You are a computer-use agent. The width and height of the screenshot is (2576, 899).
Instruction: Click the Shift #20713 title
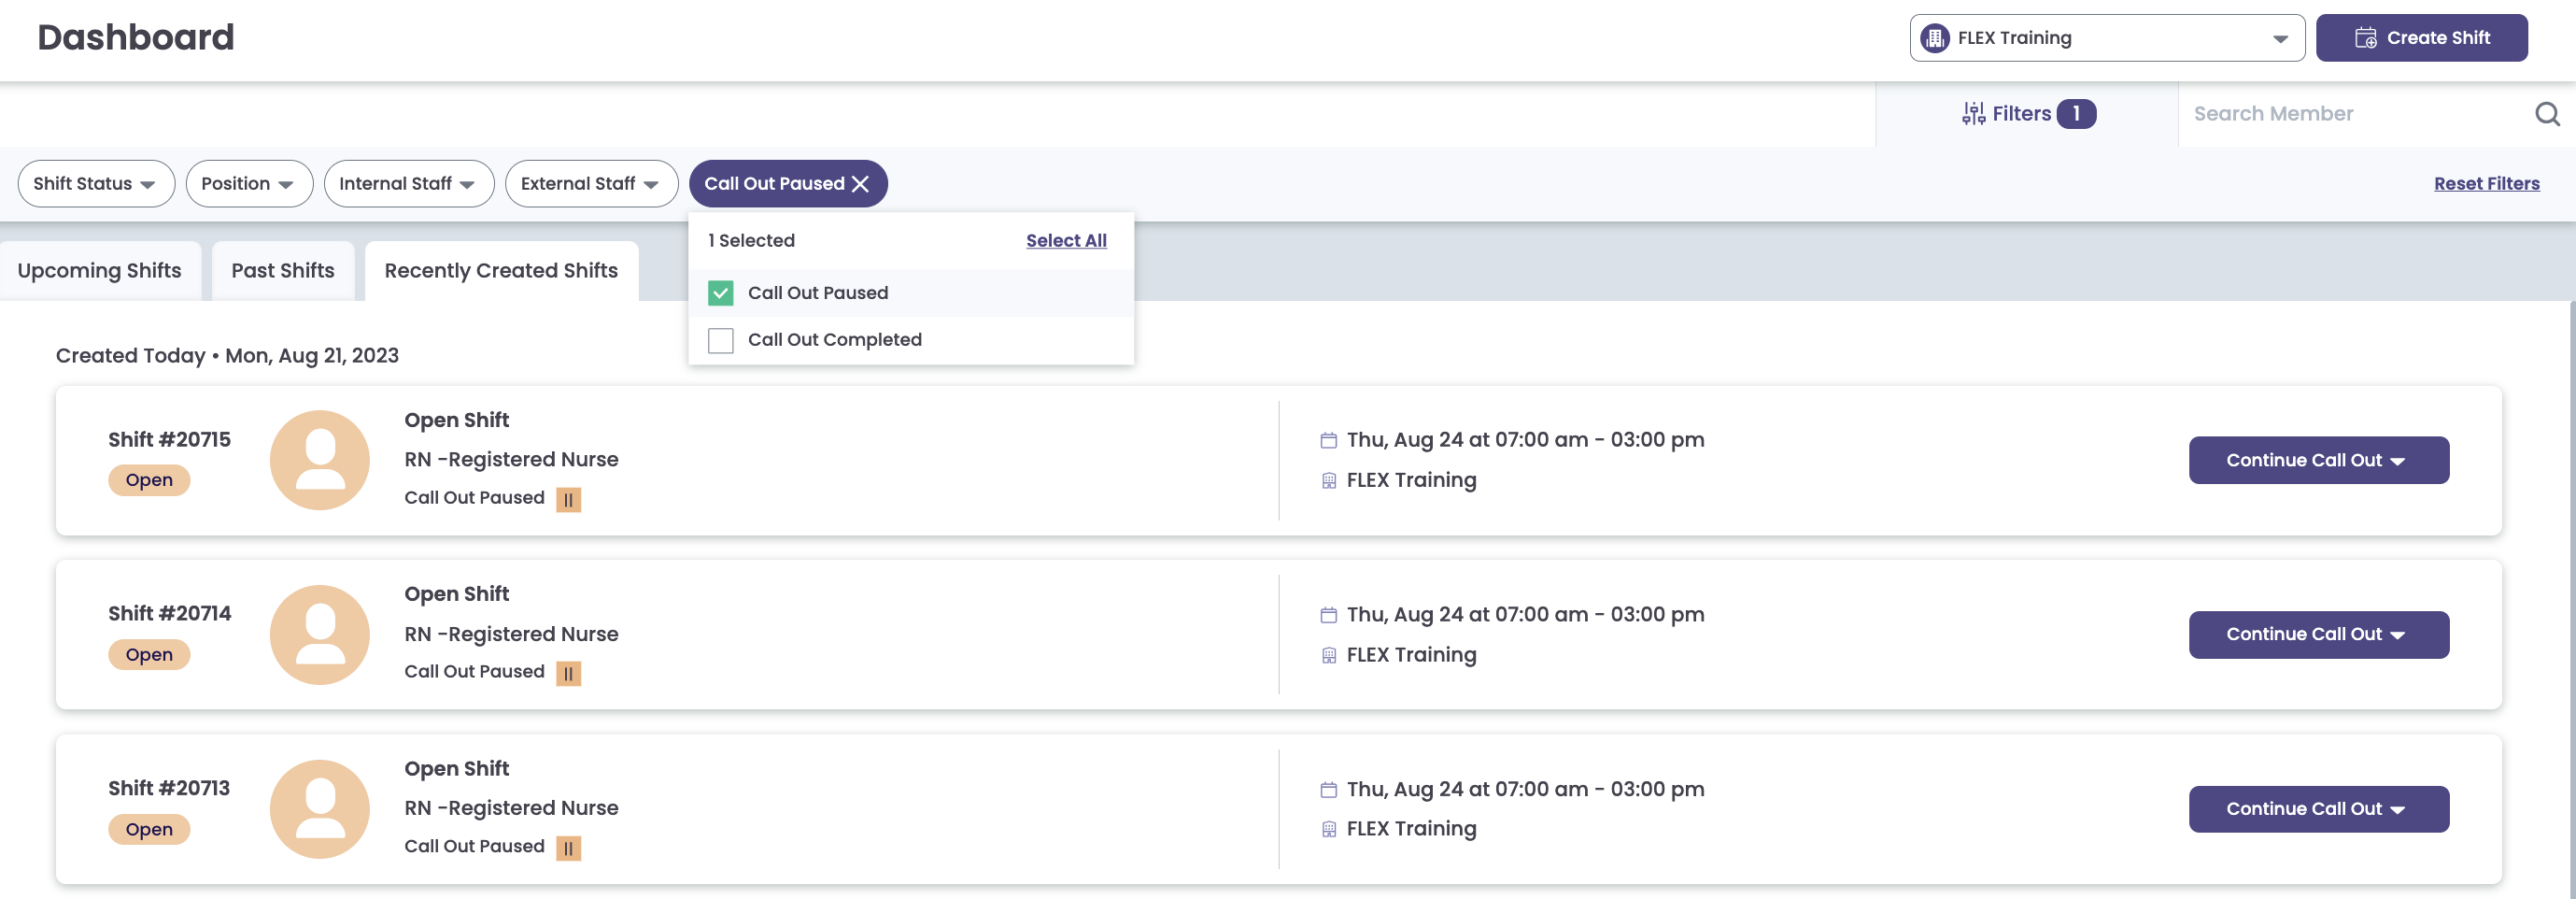pyautogui.click(x=169, y=788)
